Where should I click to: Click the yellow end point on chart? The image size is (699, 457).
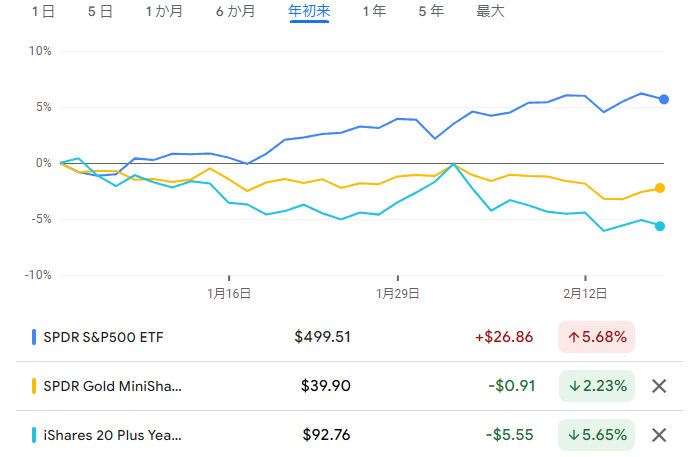660,188
